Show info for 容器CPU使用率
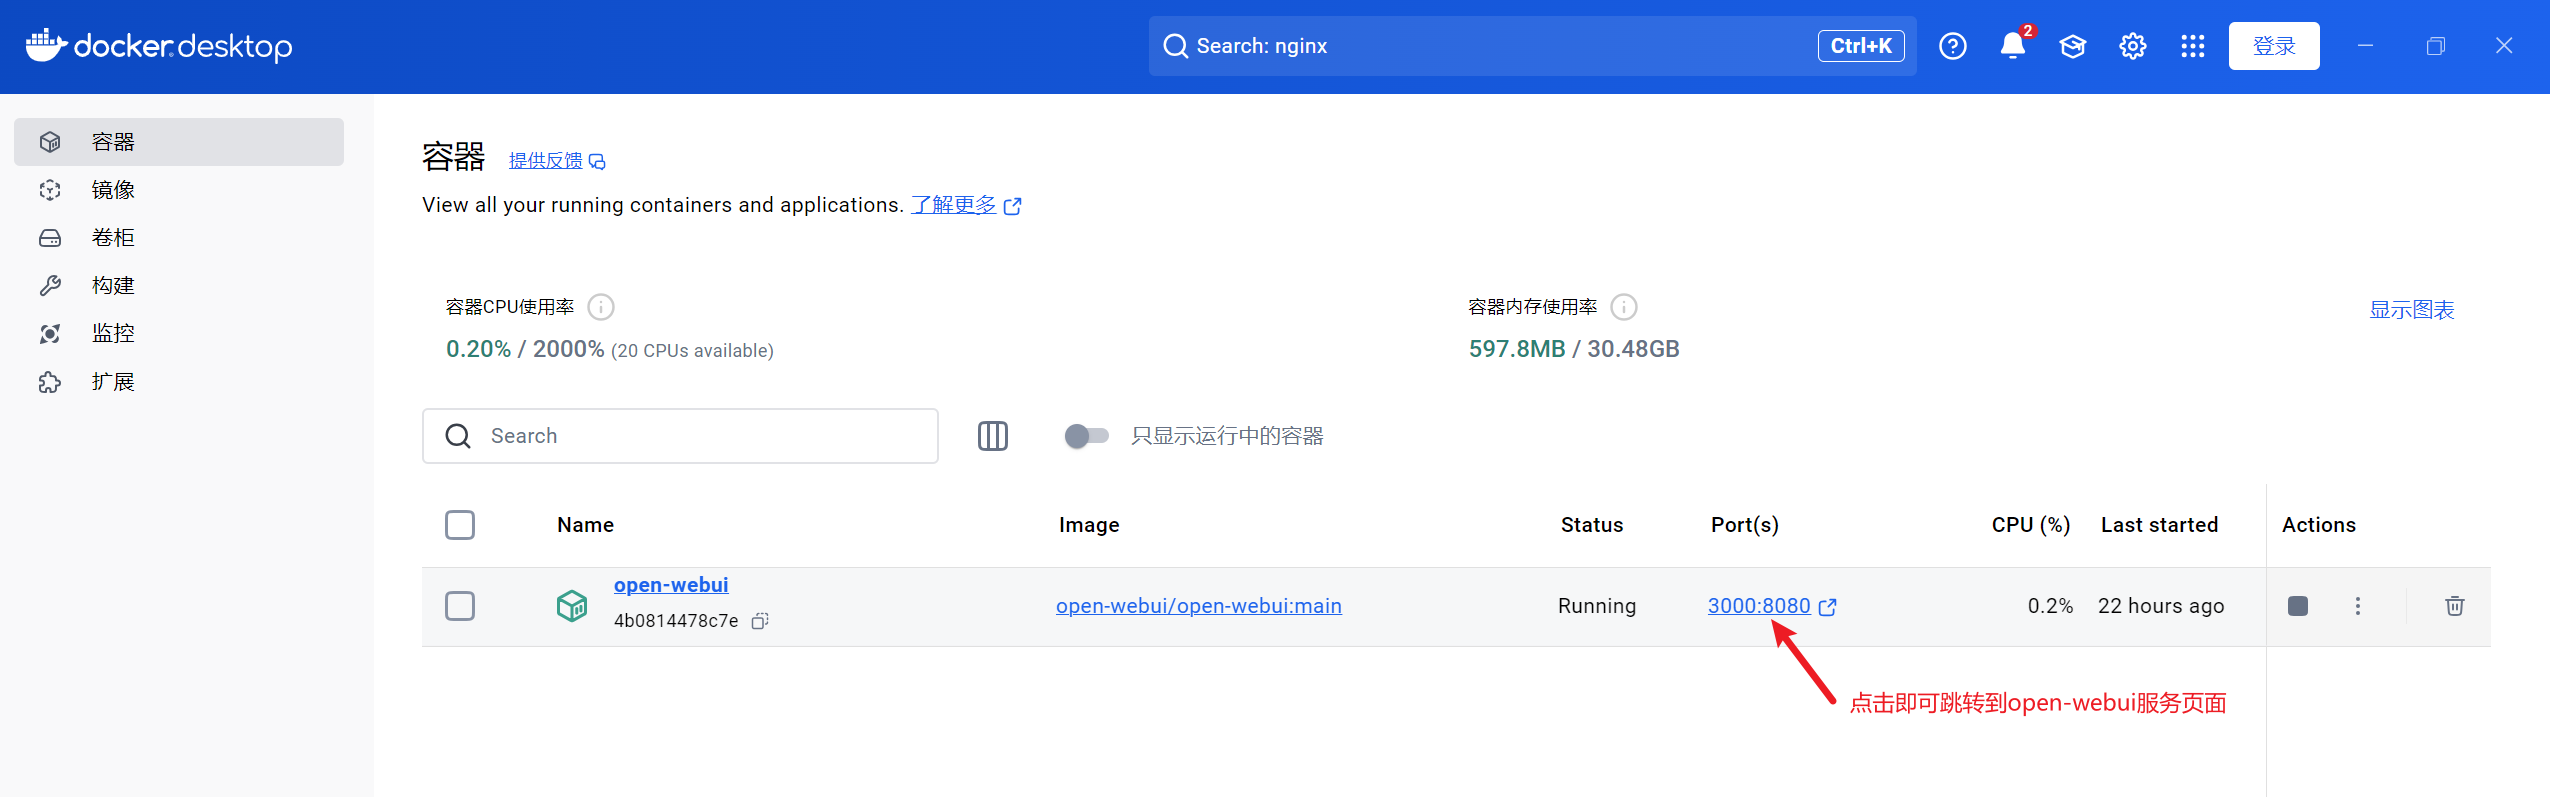This screenshot has width=2550, height=797. (x=601, y=307)
